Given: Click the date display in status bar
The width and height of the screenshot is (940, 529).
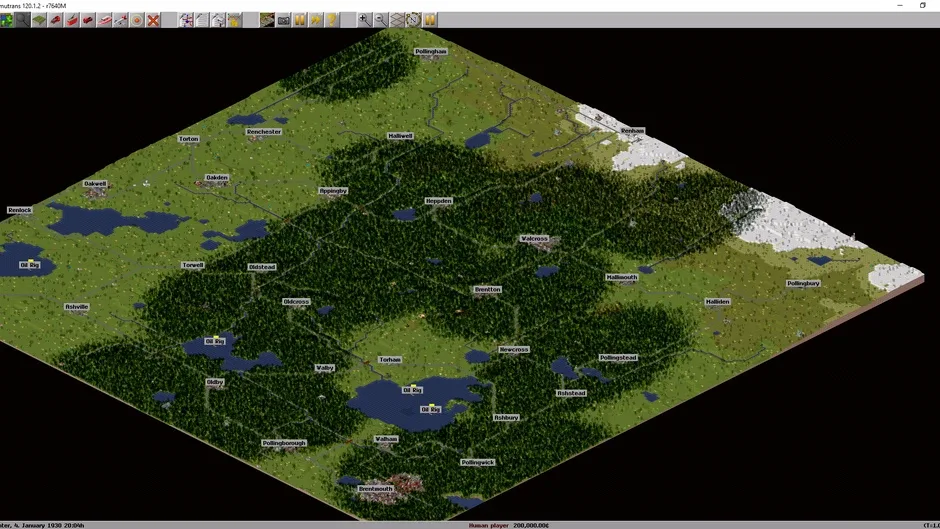Looking at the screenshot, I should [42, 525].
